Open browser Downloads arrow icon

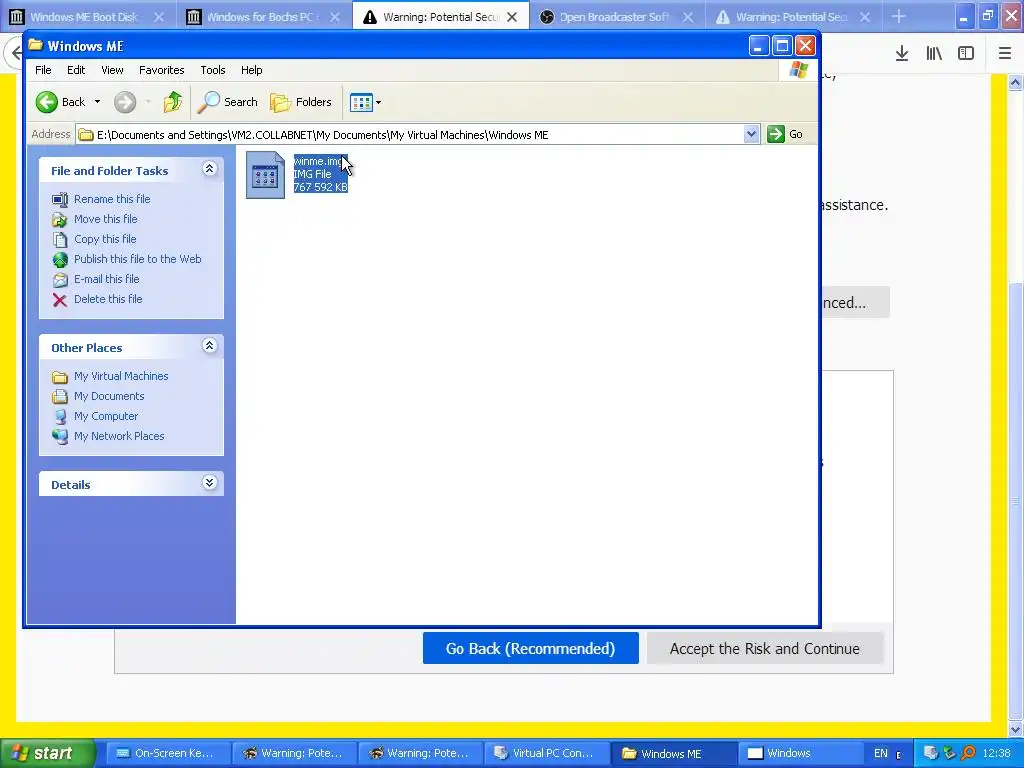pos(902,54)
